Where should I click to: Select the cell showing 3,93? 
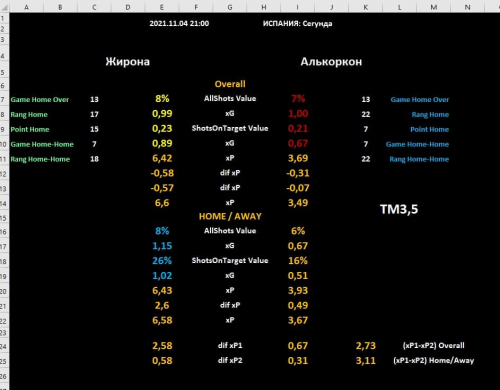(298, 290)
